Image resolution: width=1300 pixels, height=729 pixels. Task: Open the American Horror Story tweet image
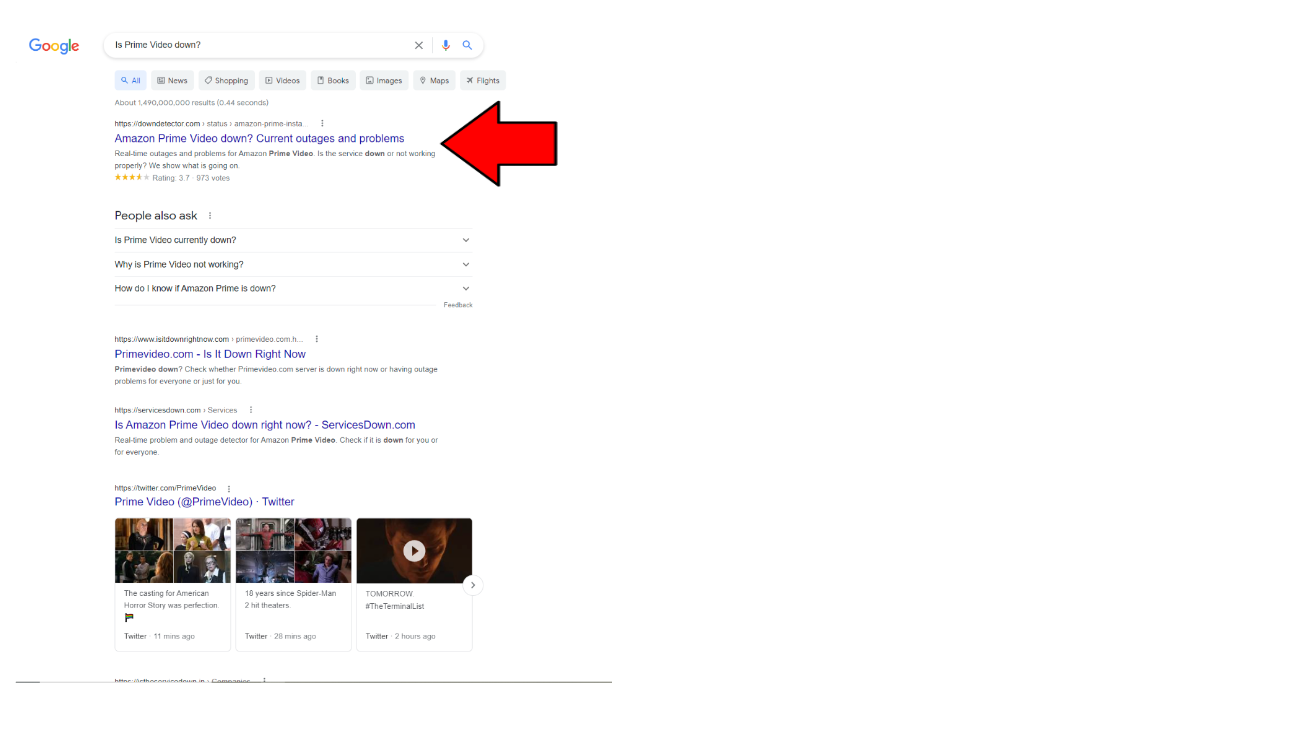(173, 550)
